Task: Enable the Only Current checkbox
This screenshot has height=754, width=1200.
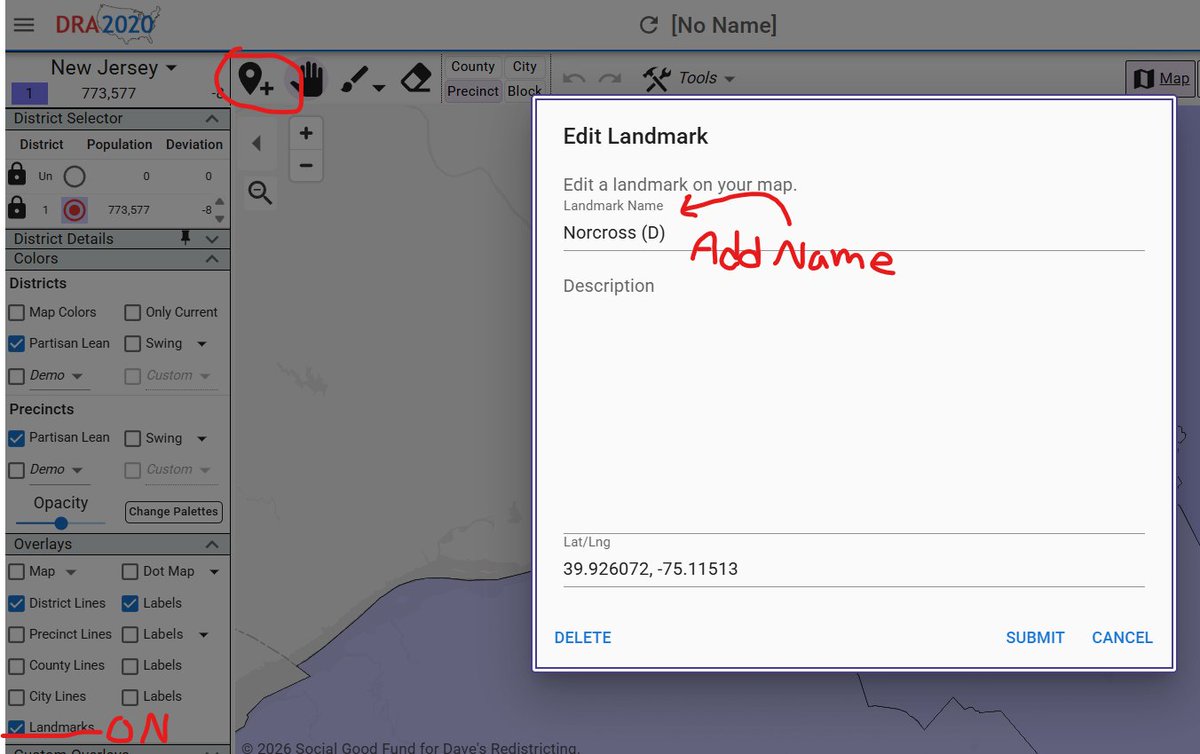Action: click(132, 313)
